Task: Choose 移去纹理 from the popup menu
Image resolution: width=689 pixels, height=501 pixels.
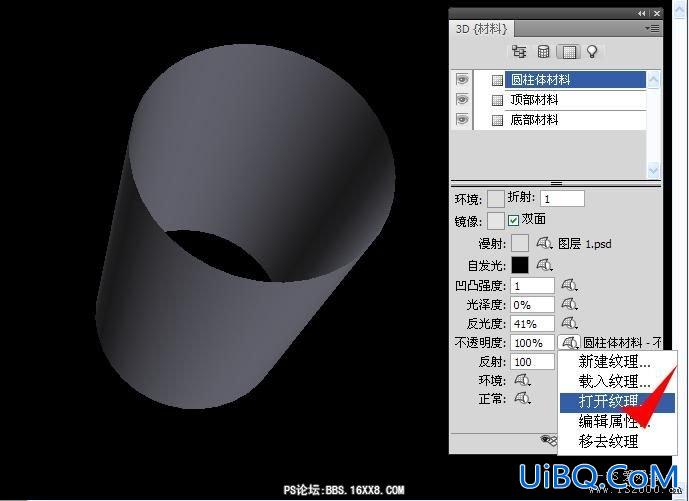Action: pos(617,441)
